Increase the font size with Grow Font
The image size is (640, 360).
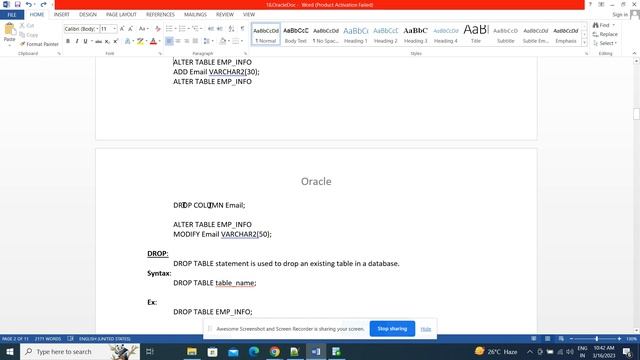tap(122, 29)
